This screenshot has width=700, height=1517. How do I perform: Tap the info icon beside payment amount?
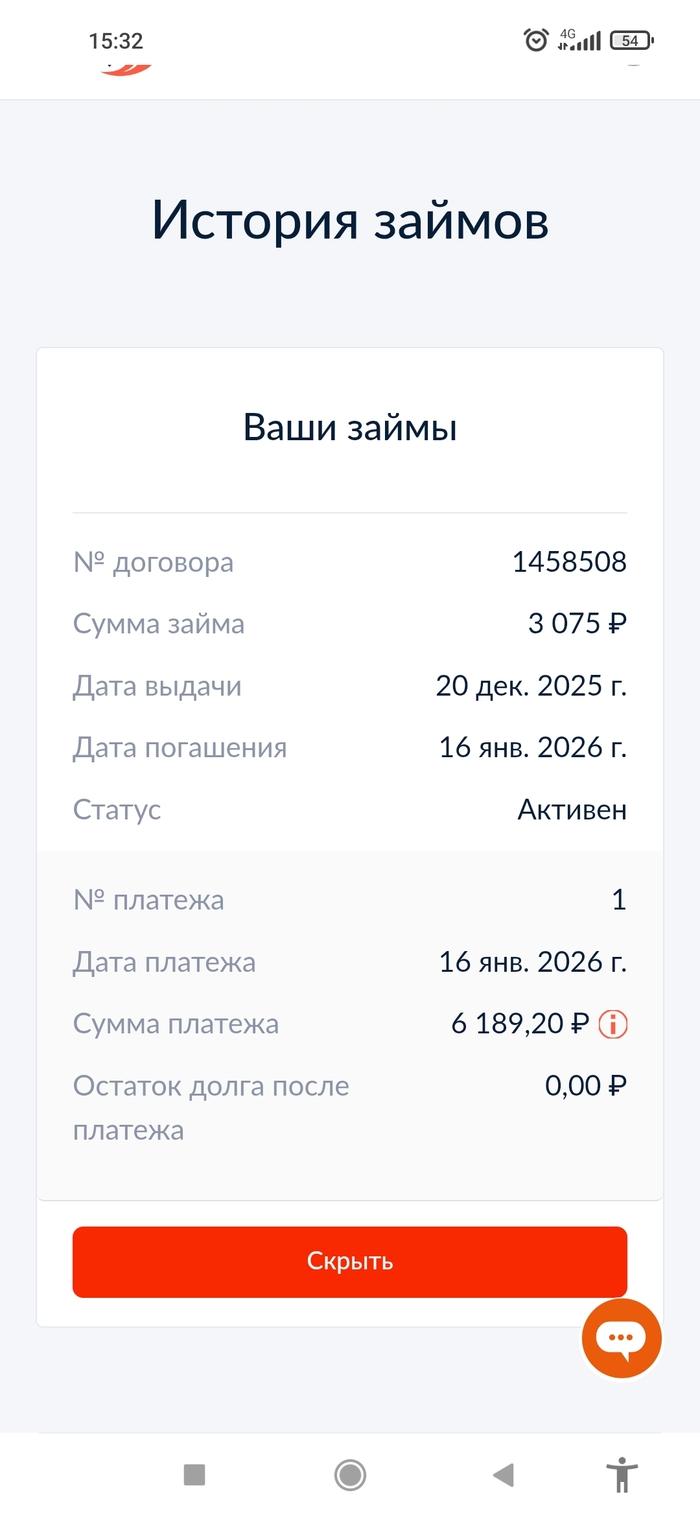(612, 1024)
